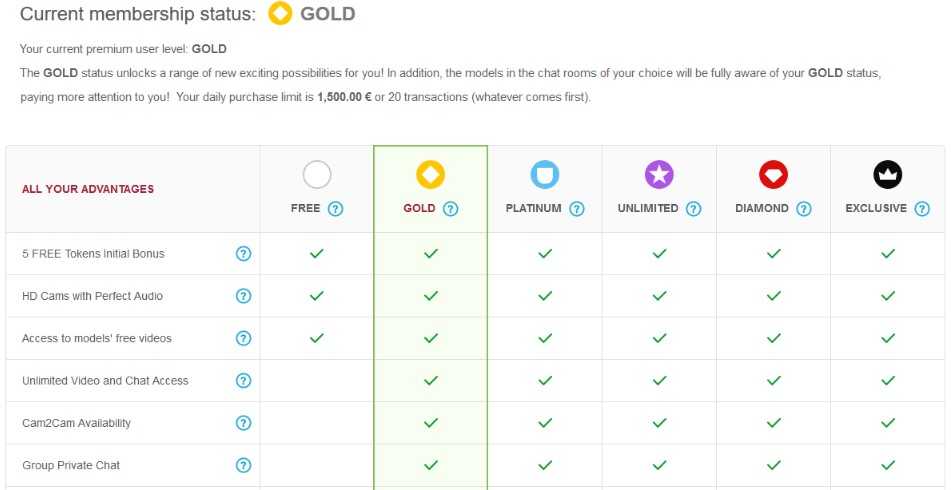The height and width of the screenshot is (490, 951).
Task: Show info for Group Private Chat row
Action: [x=243, y=466]
